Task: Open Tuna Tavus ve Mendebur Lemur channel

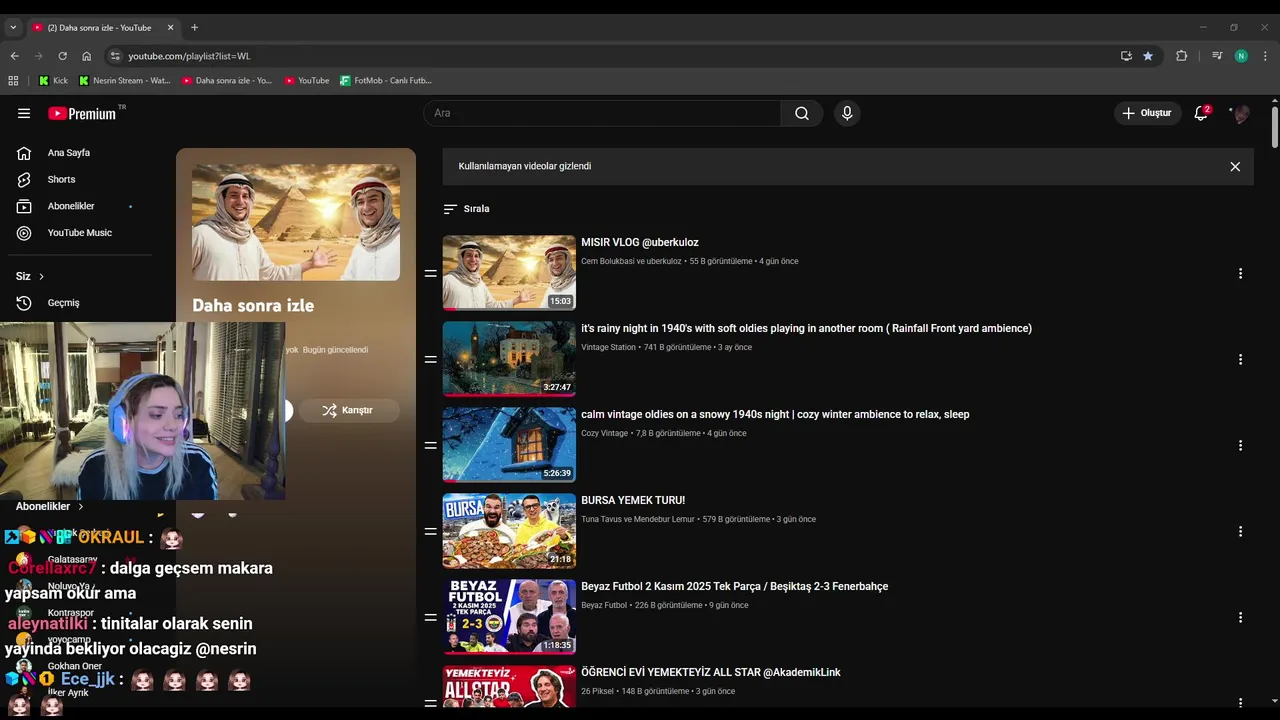Action: [x=638, y=519]
